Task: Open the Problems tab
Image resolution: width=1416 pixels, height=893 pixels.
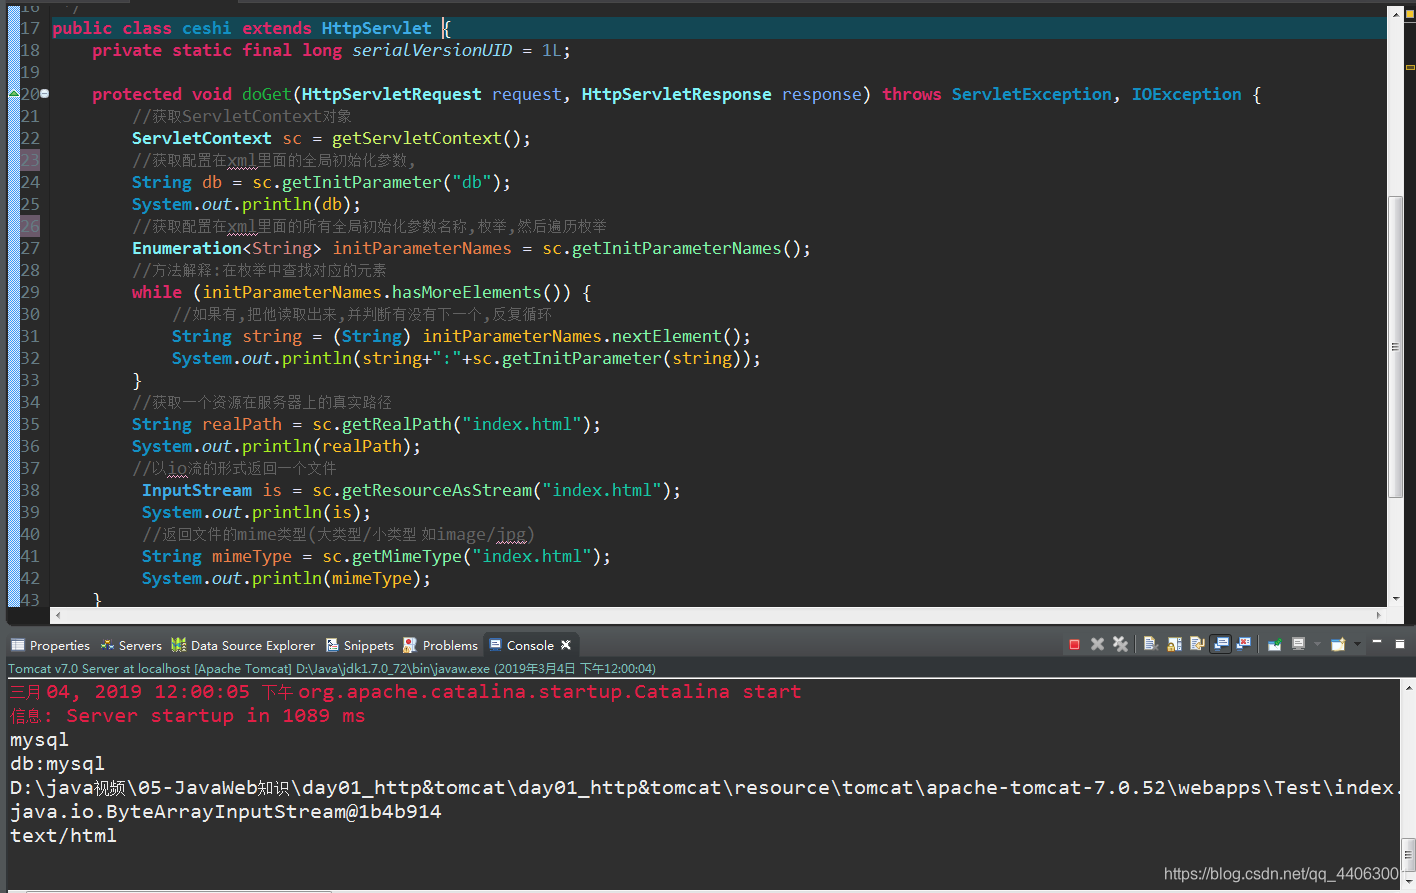Action: click(440, 645)
